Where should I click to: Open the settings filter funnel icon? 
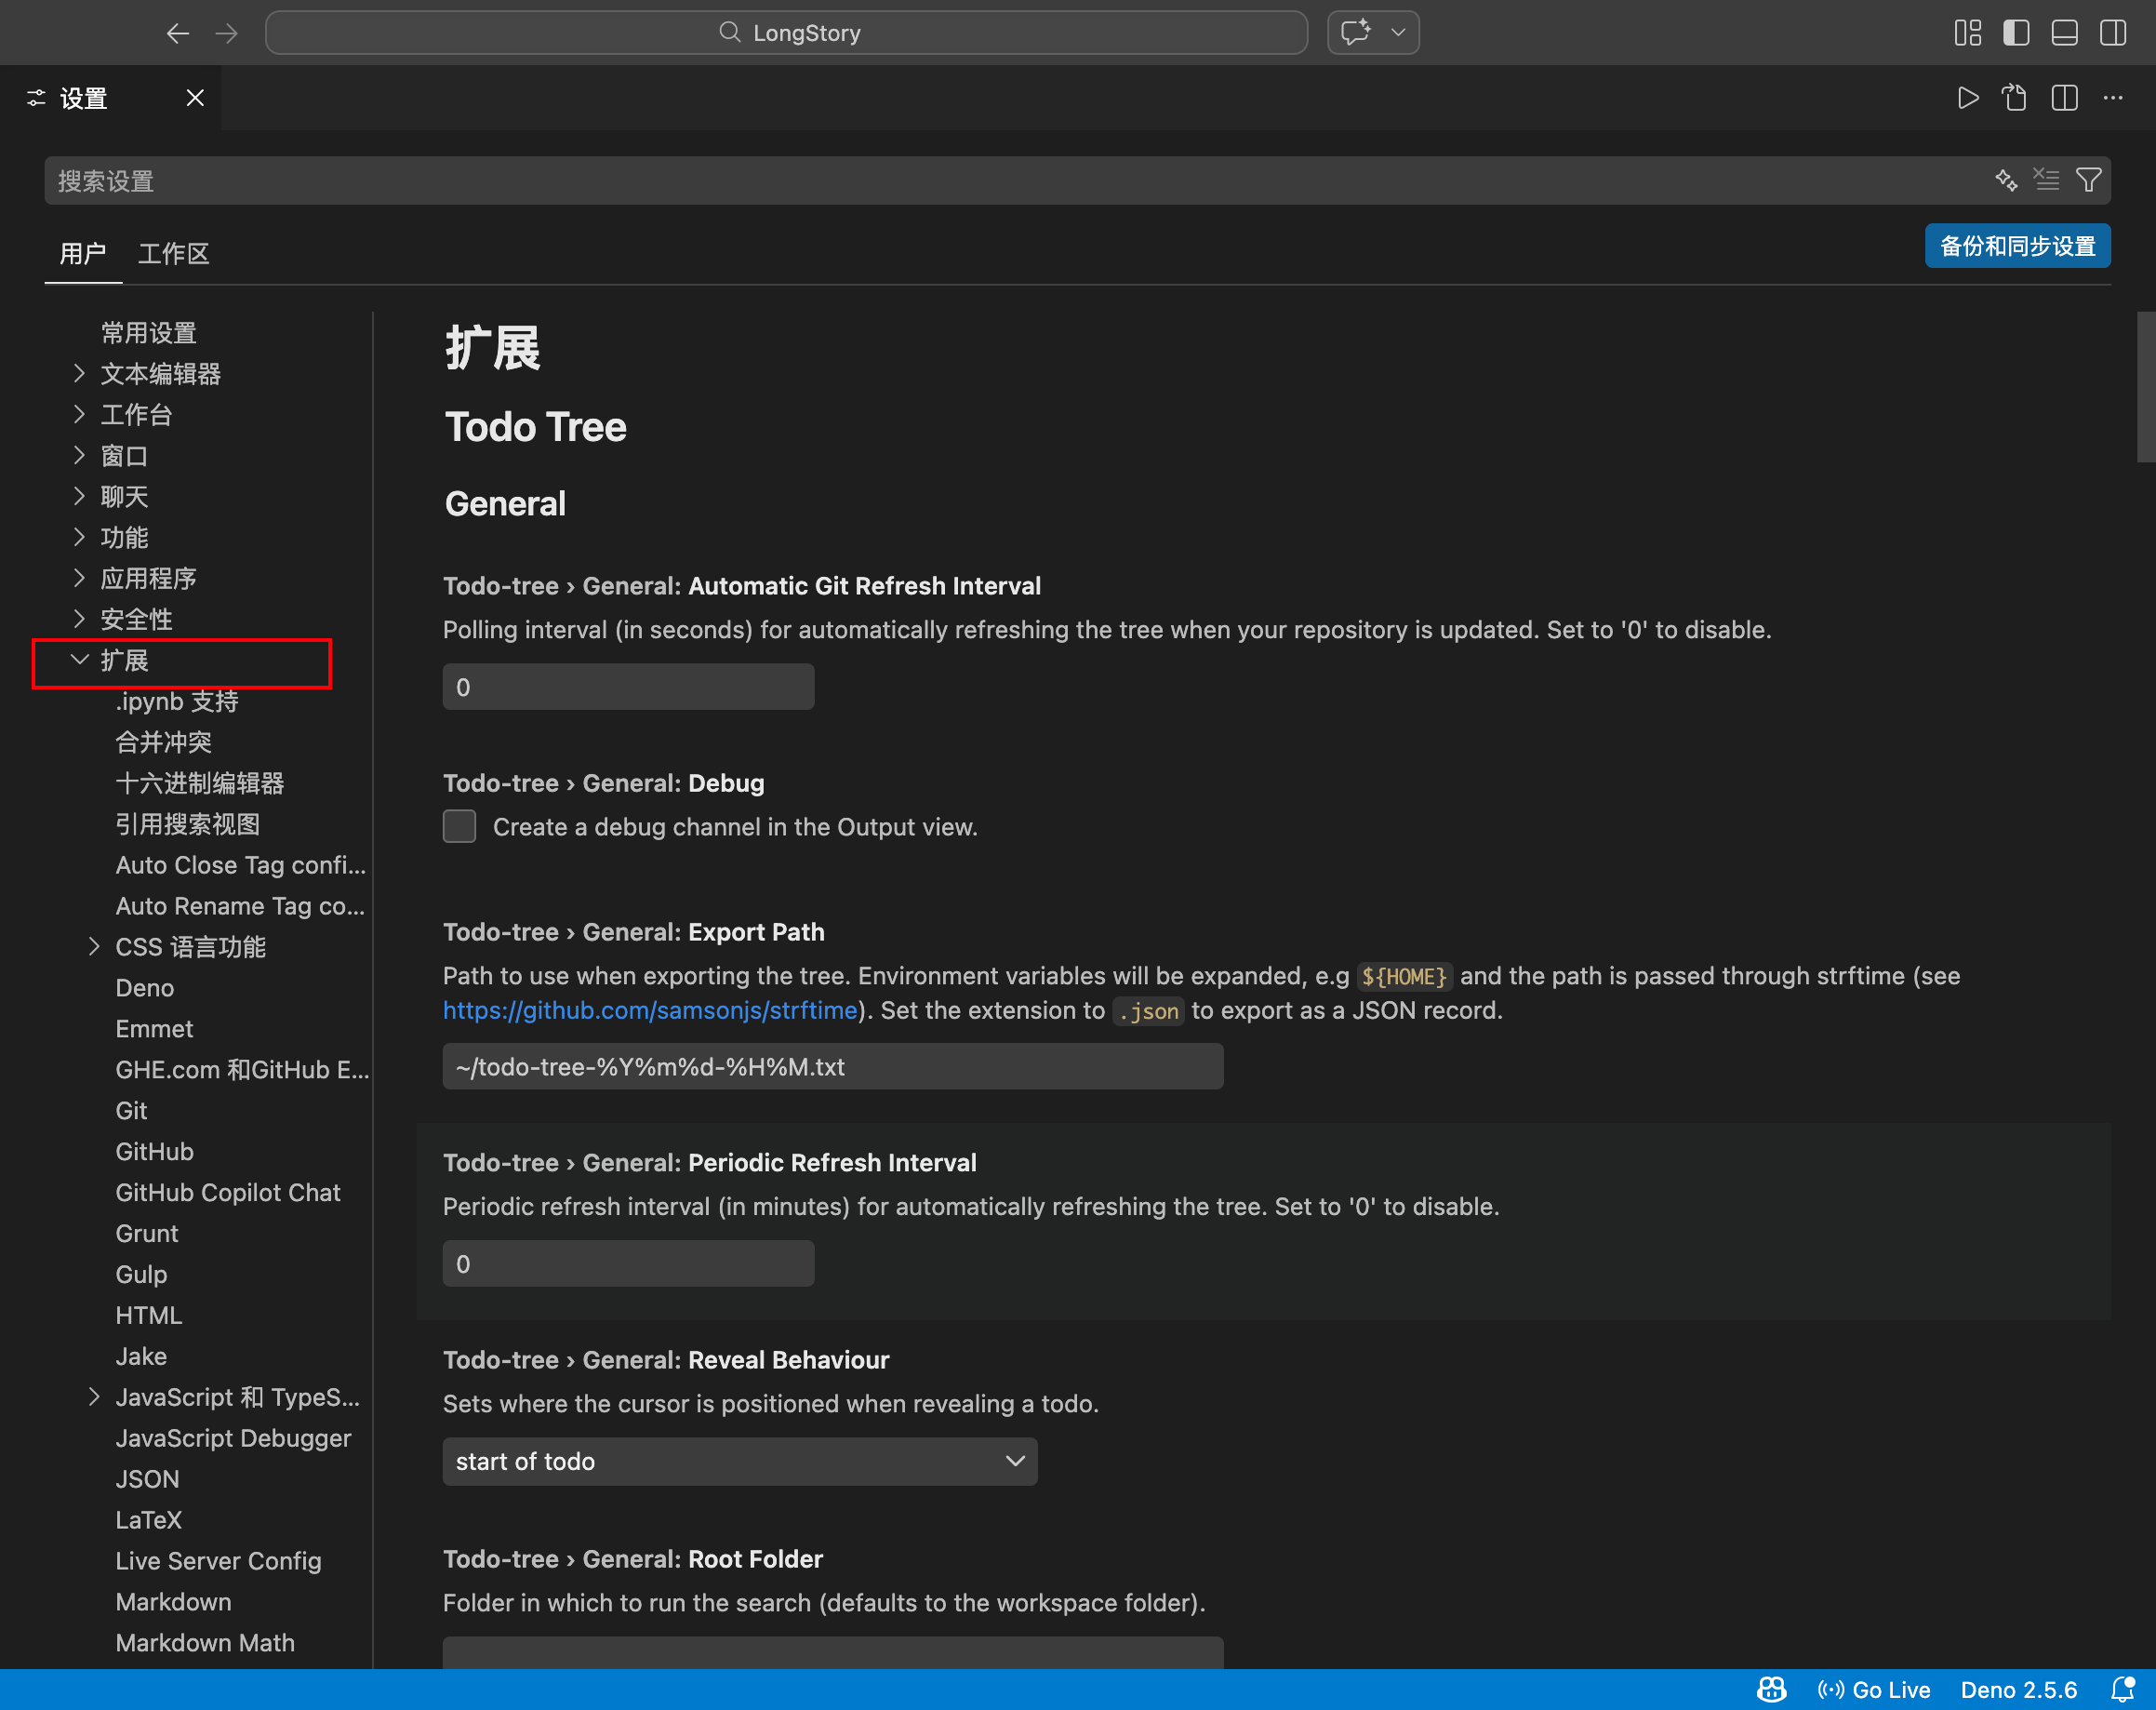point(2088,180)
